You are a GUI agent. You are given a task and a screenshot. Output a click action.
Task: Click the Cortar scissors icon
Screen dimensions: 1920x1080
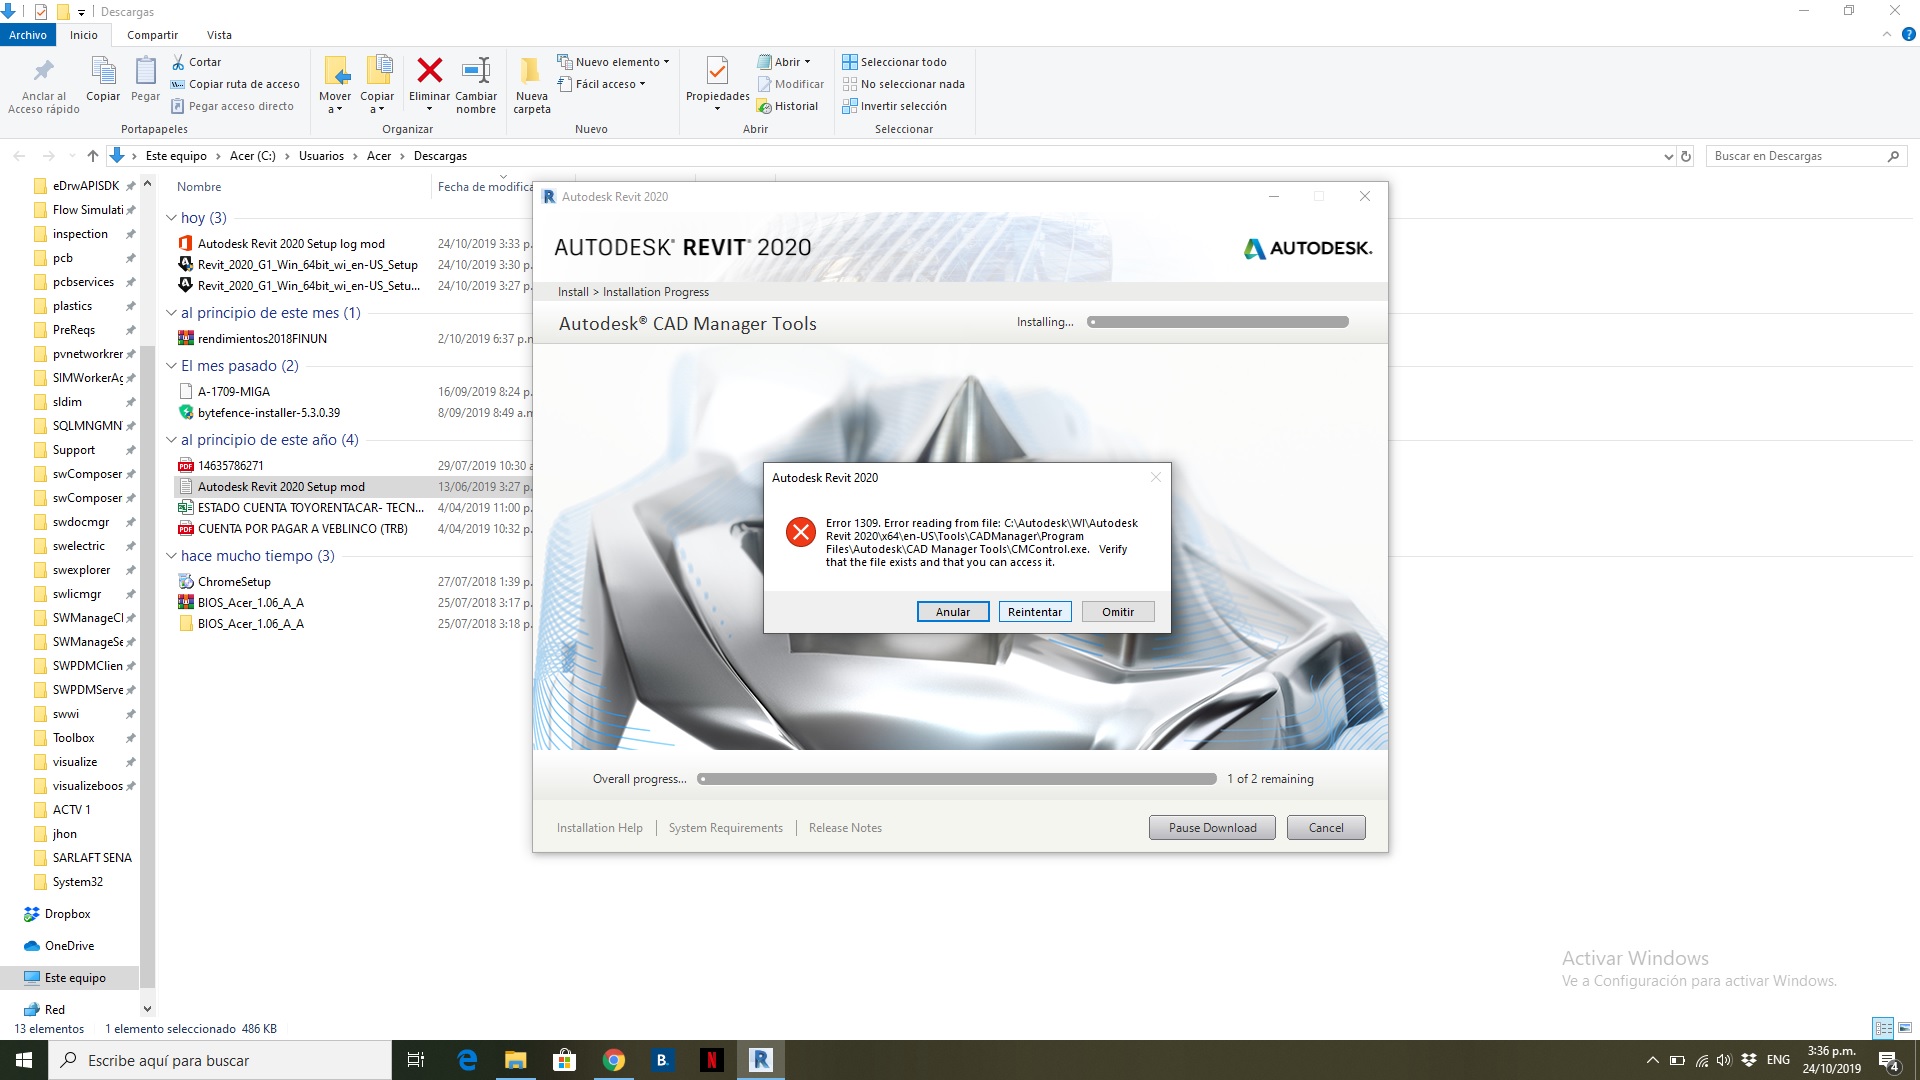click(x=179, y=62)
